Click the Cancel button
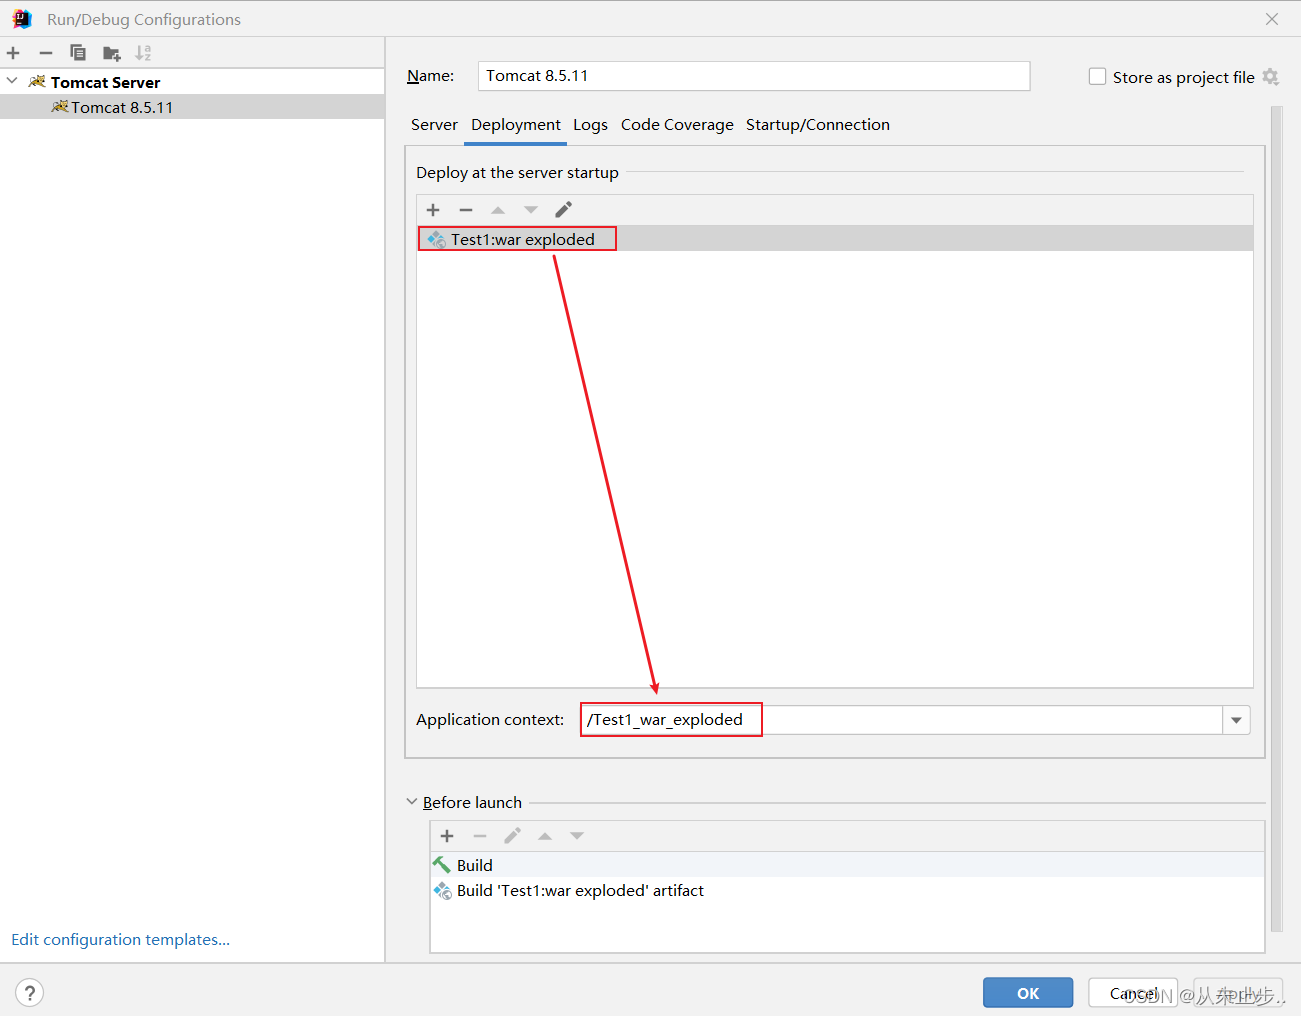 1133,993
